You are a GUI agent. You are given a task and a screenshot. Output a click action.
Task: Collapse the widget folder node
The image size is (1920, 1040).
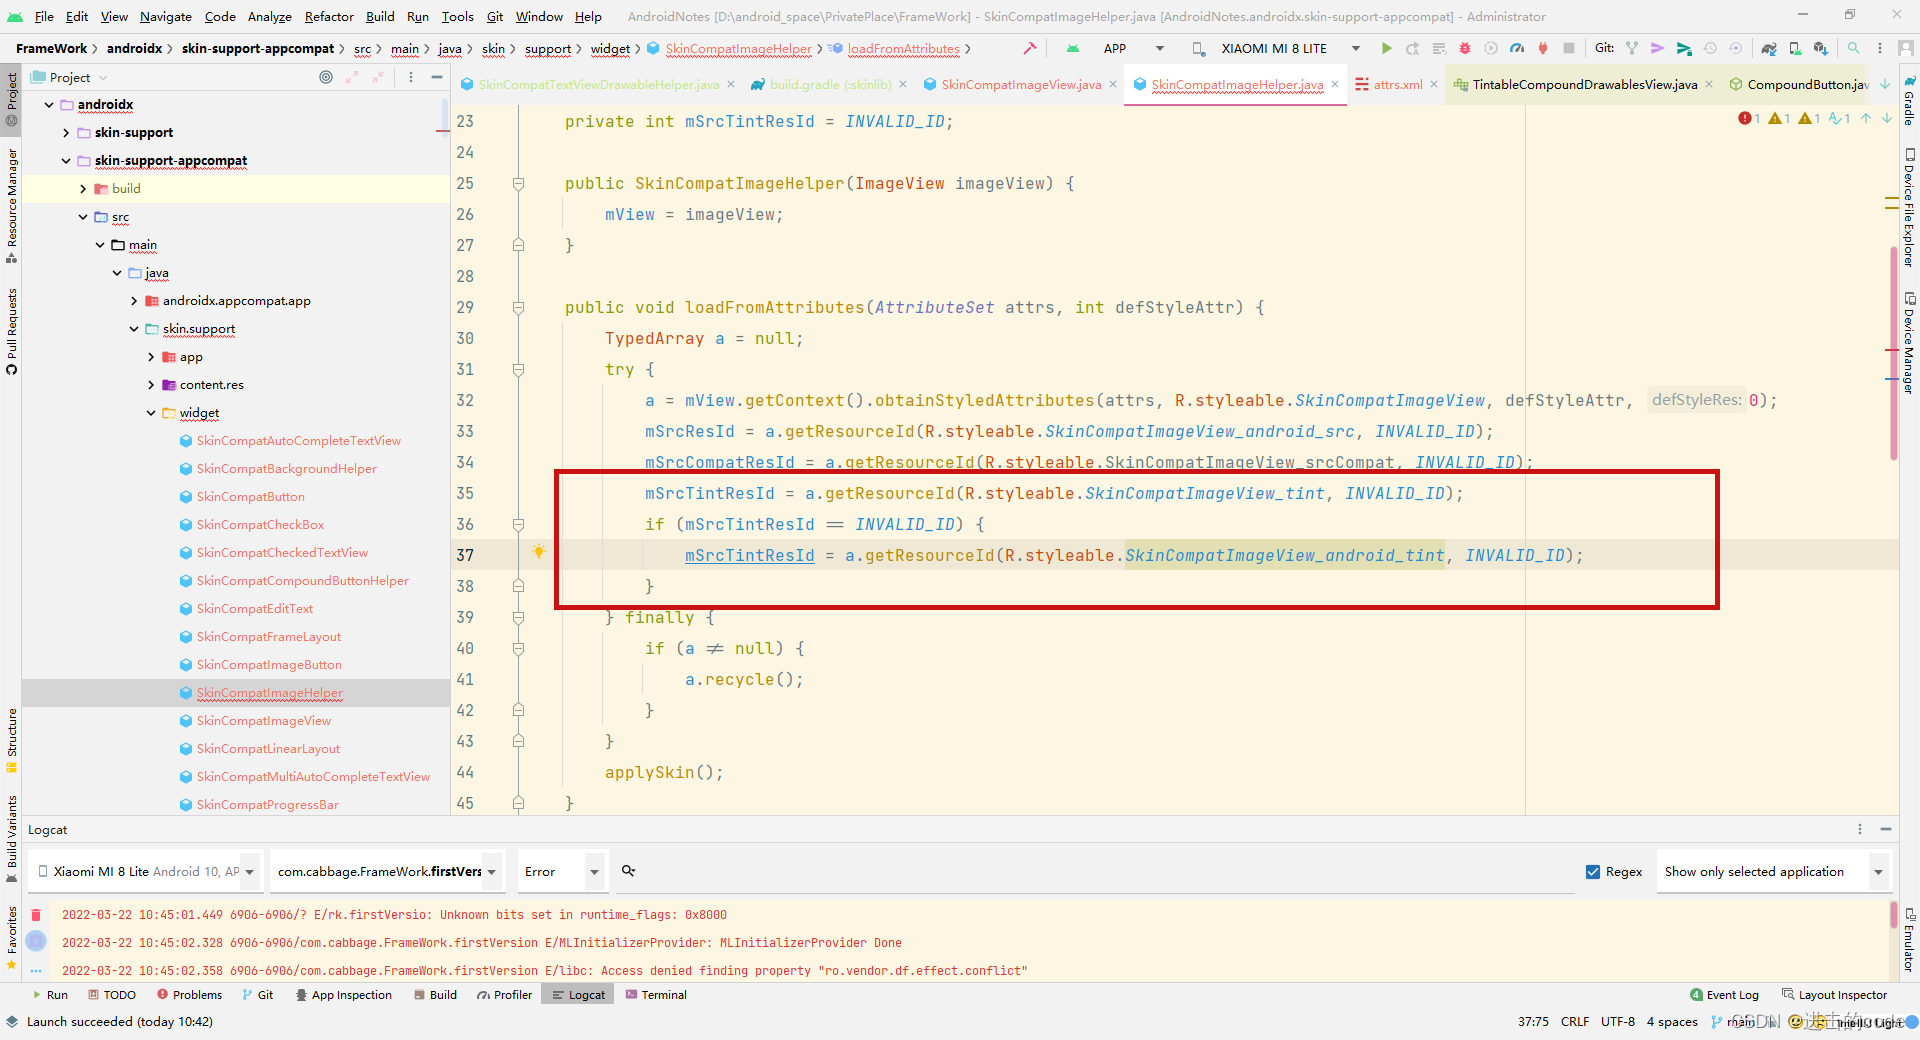click(151, 413)
